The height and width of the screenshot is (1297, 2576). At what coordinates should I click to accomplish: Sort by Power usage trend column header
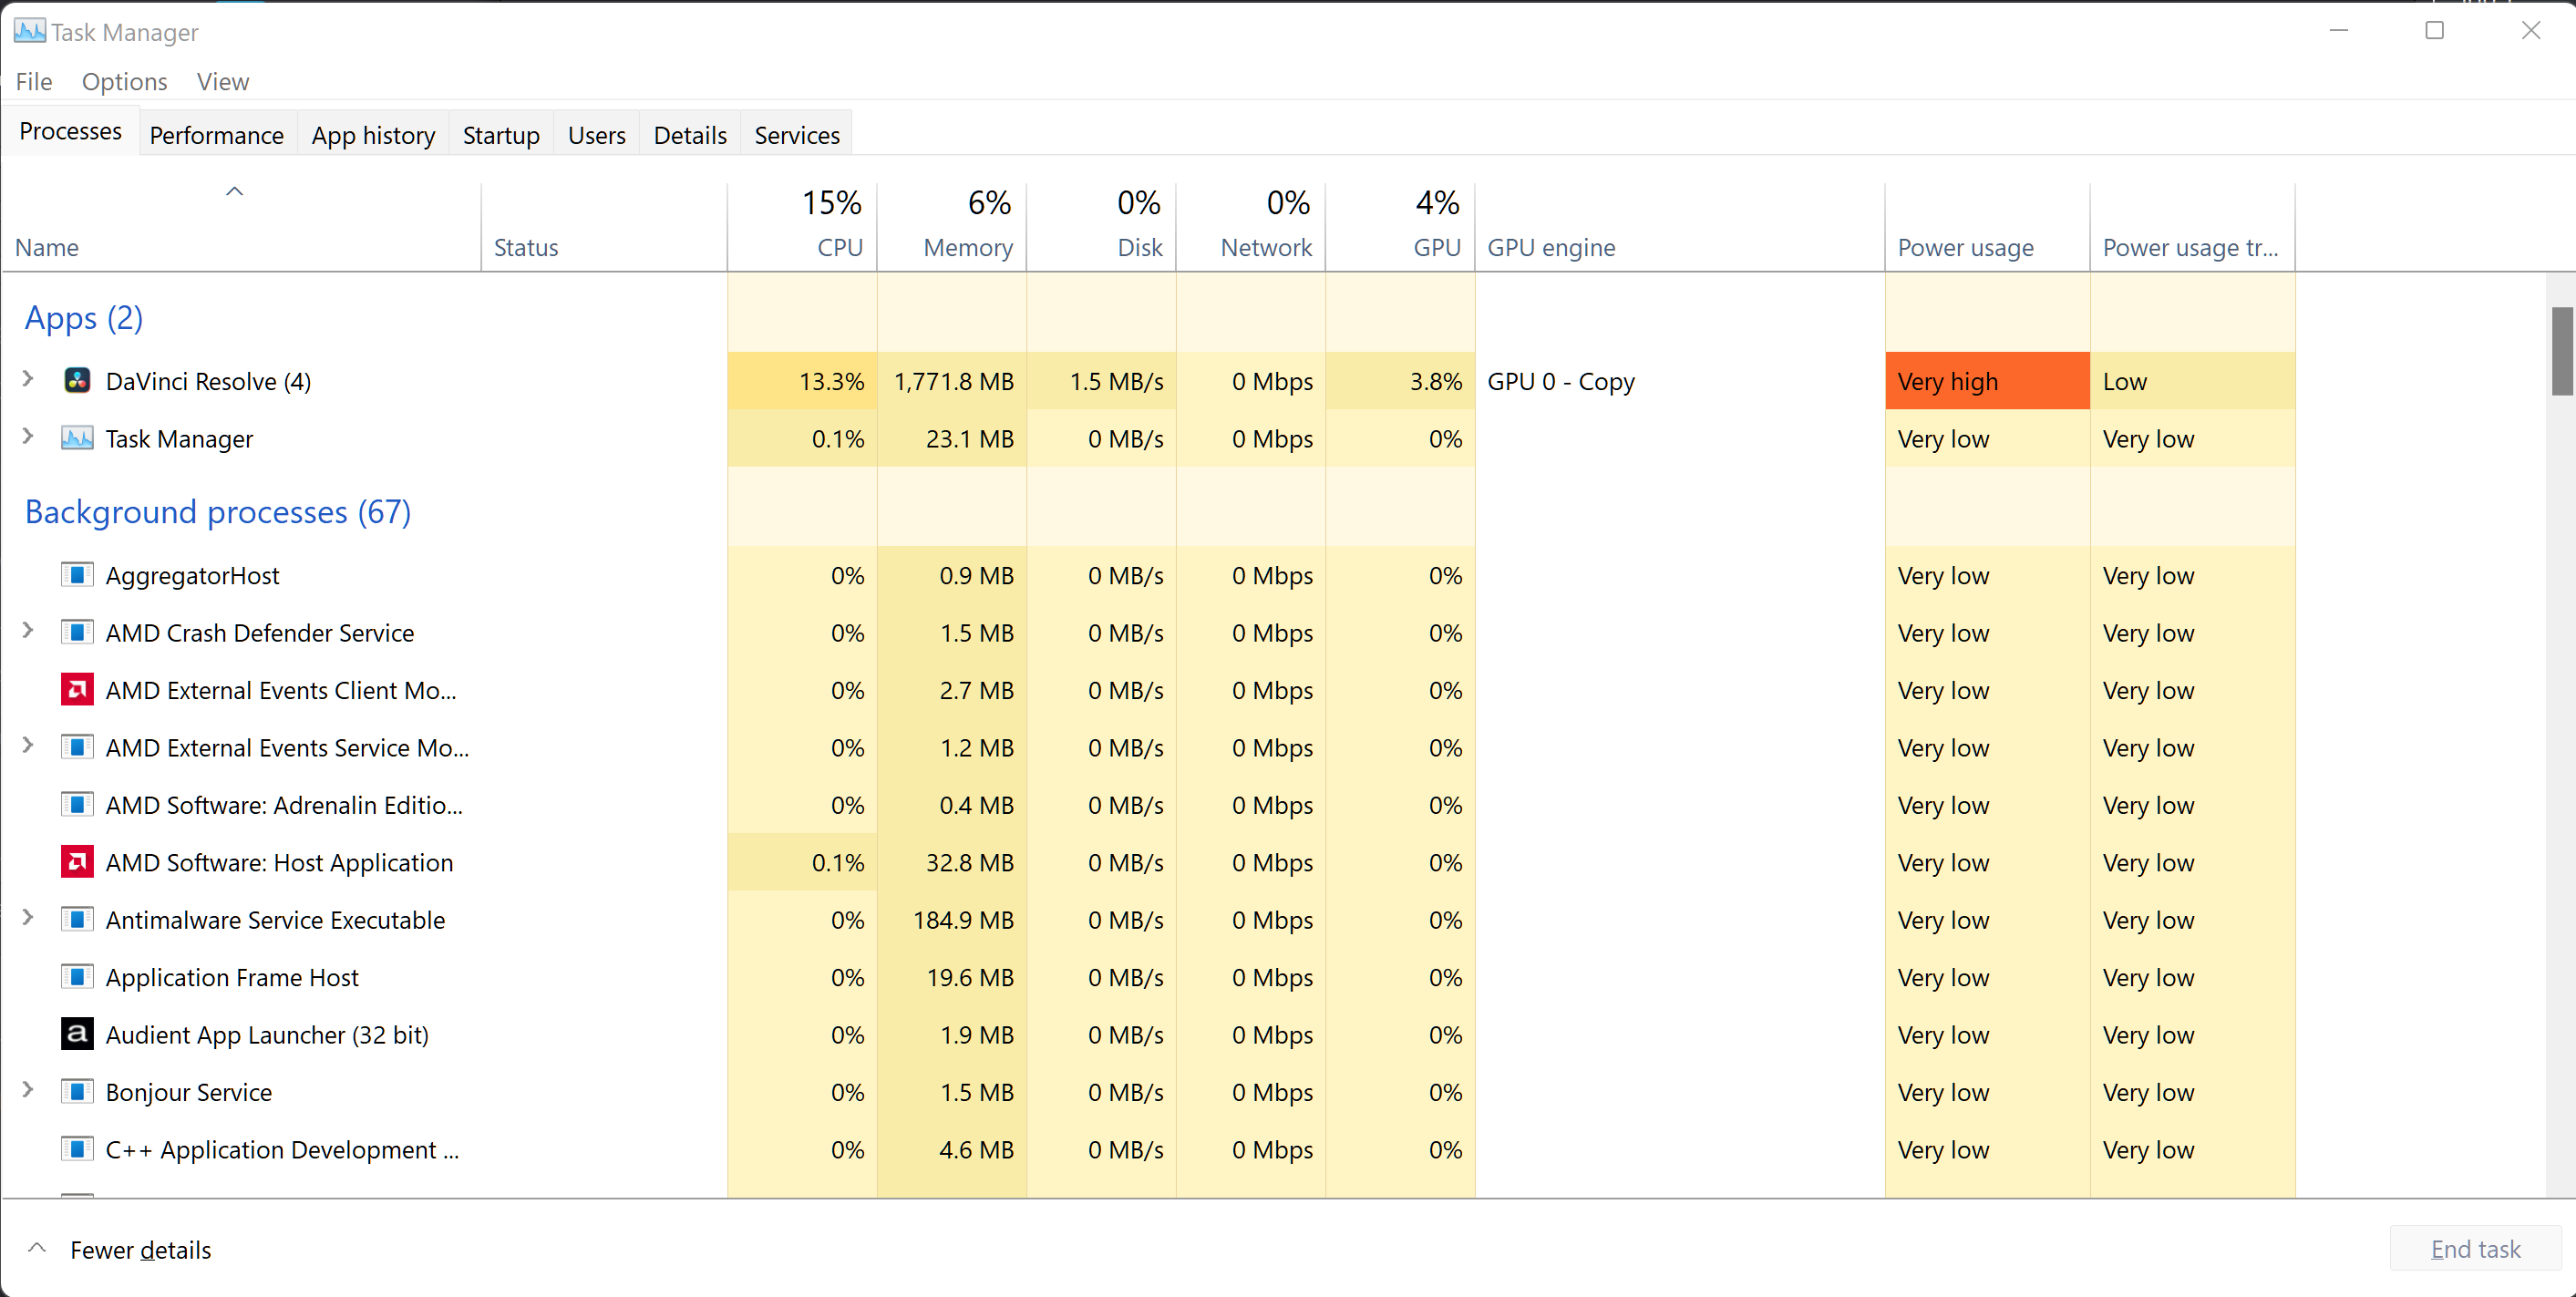click(x=2192, y=226)
